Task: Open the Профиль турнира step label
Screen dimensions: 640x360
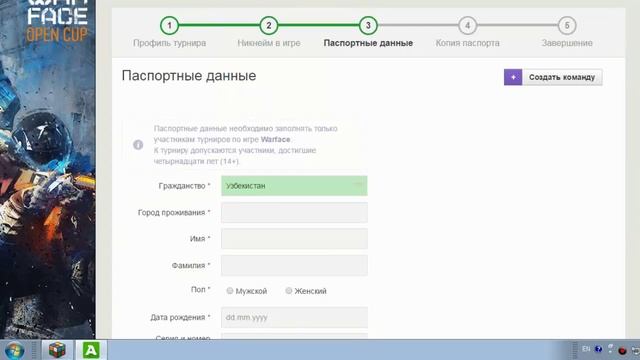Action: (x=169, y=43)
